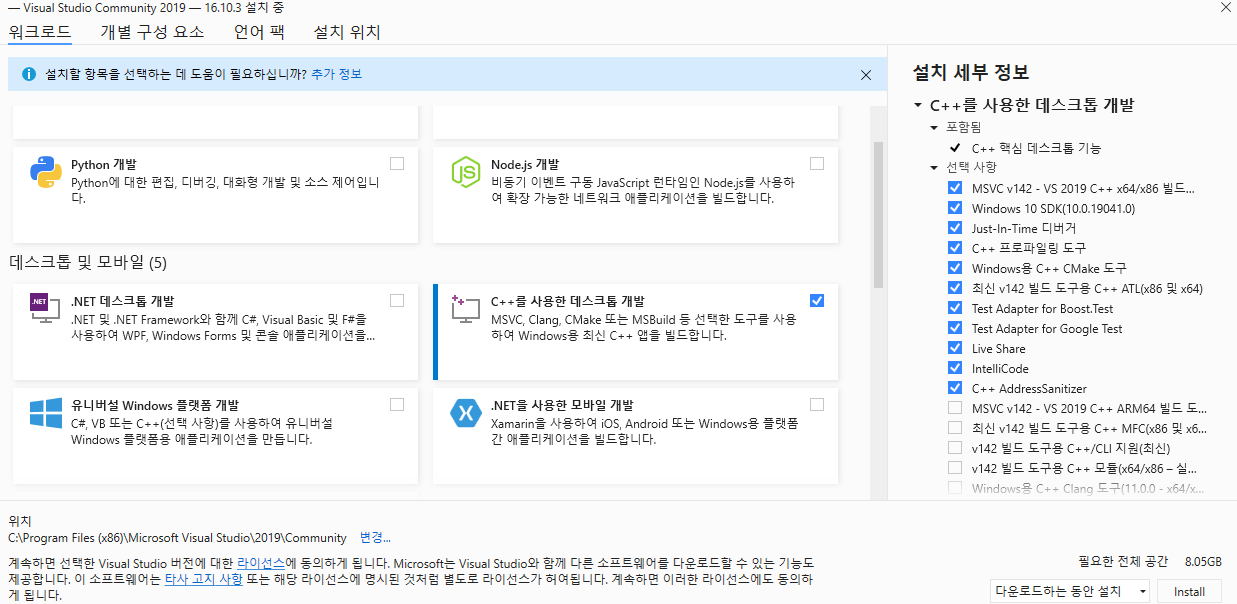1237x604 pixels.
Task: Click the C++ desktop development workload icon
Action: coord(466,309)
